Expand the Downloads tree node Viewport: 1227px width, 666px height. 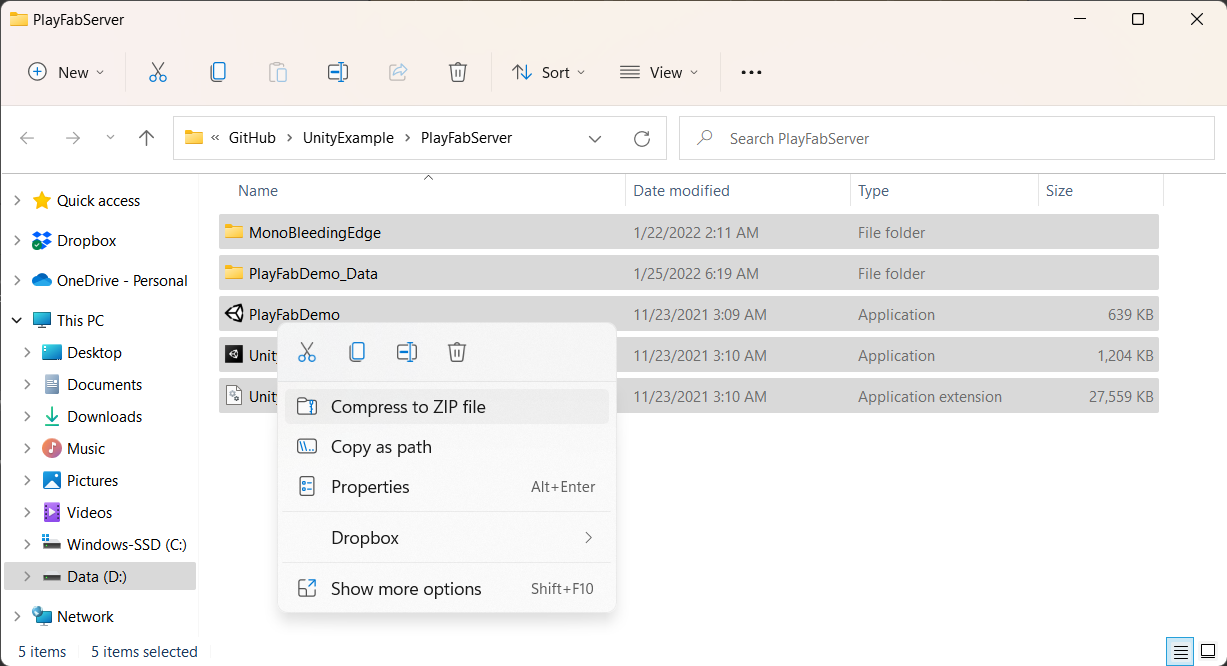pos(27,417)
